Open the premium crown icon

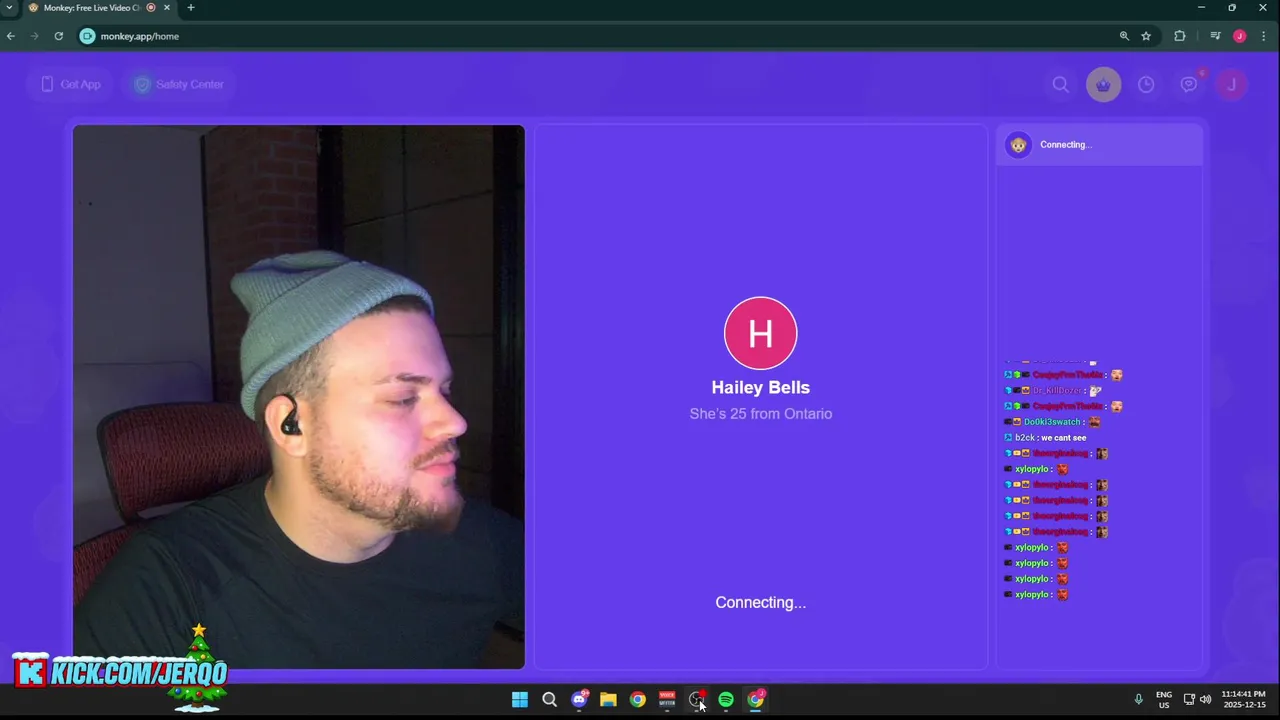coord(1104,85)
